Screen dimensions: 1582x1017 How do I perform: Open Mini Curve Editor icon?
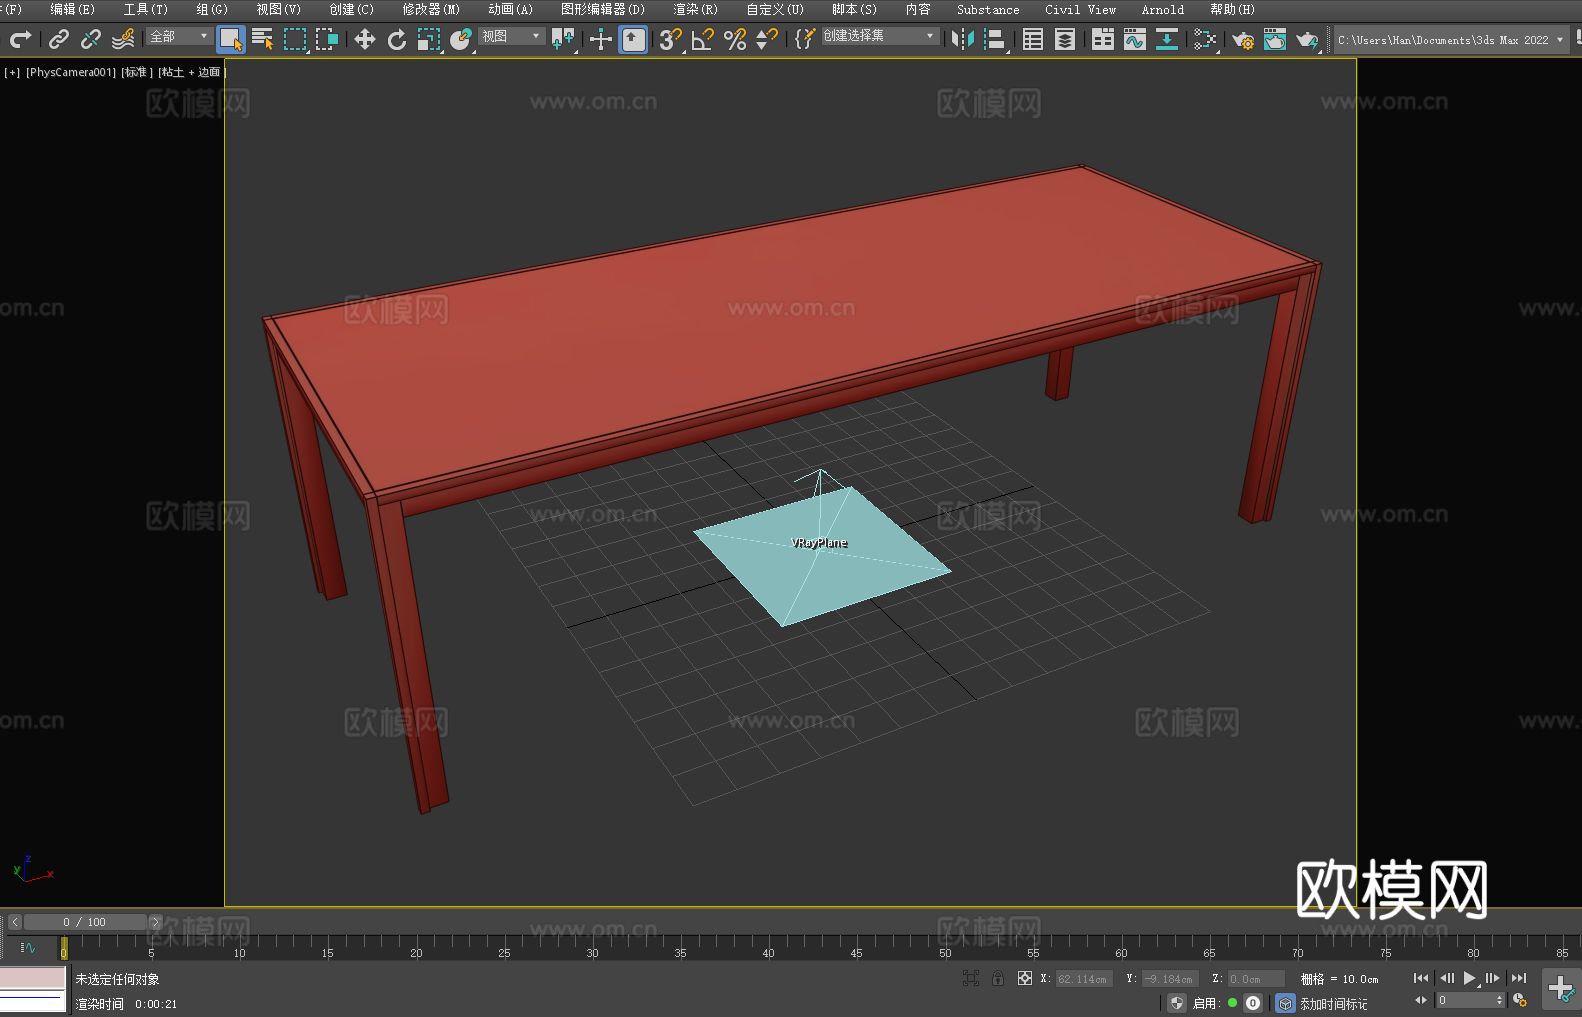point(28,947)
